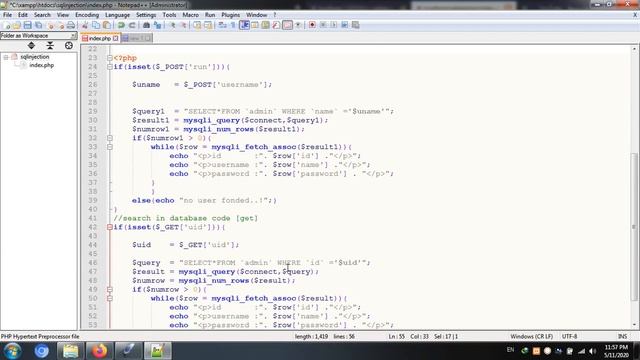The width and height of the screenshot is (640, 360).
Task: Collapse the fold marker at line 49
Action: [110, 289]
